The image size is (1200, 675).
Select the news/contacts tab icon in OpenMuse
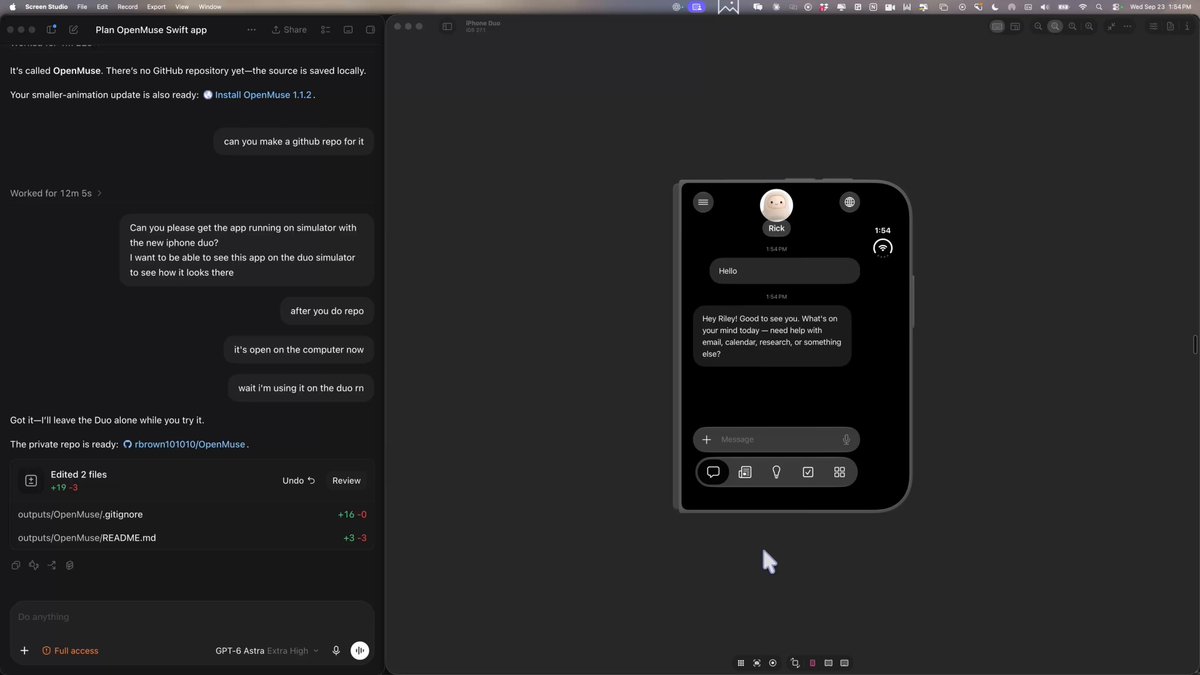pos(745,472)
